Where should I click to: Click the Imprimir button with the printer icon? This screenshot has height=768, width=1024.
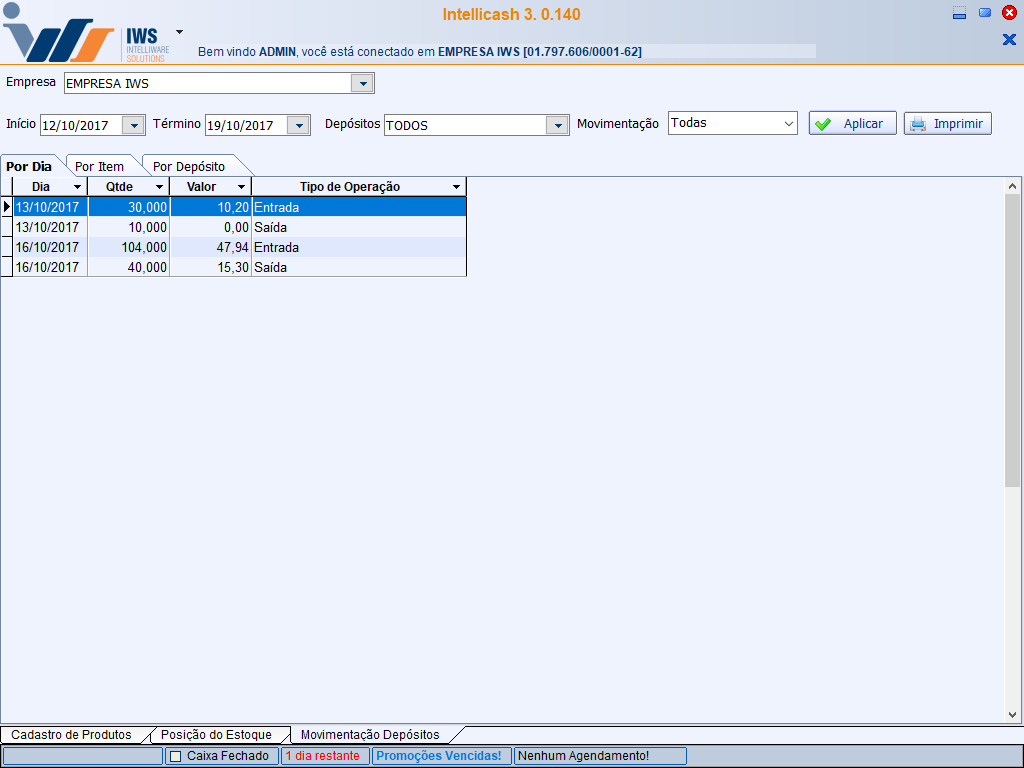coord(947,124)
